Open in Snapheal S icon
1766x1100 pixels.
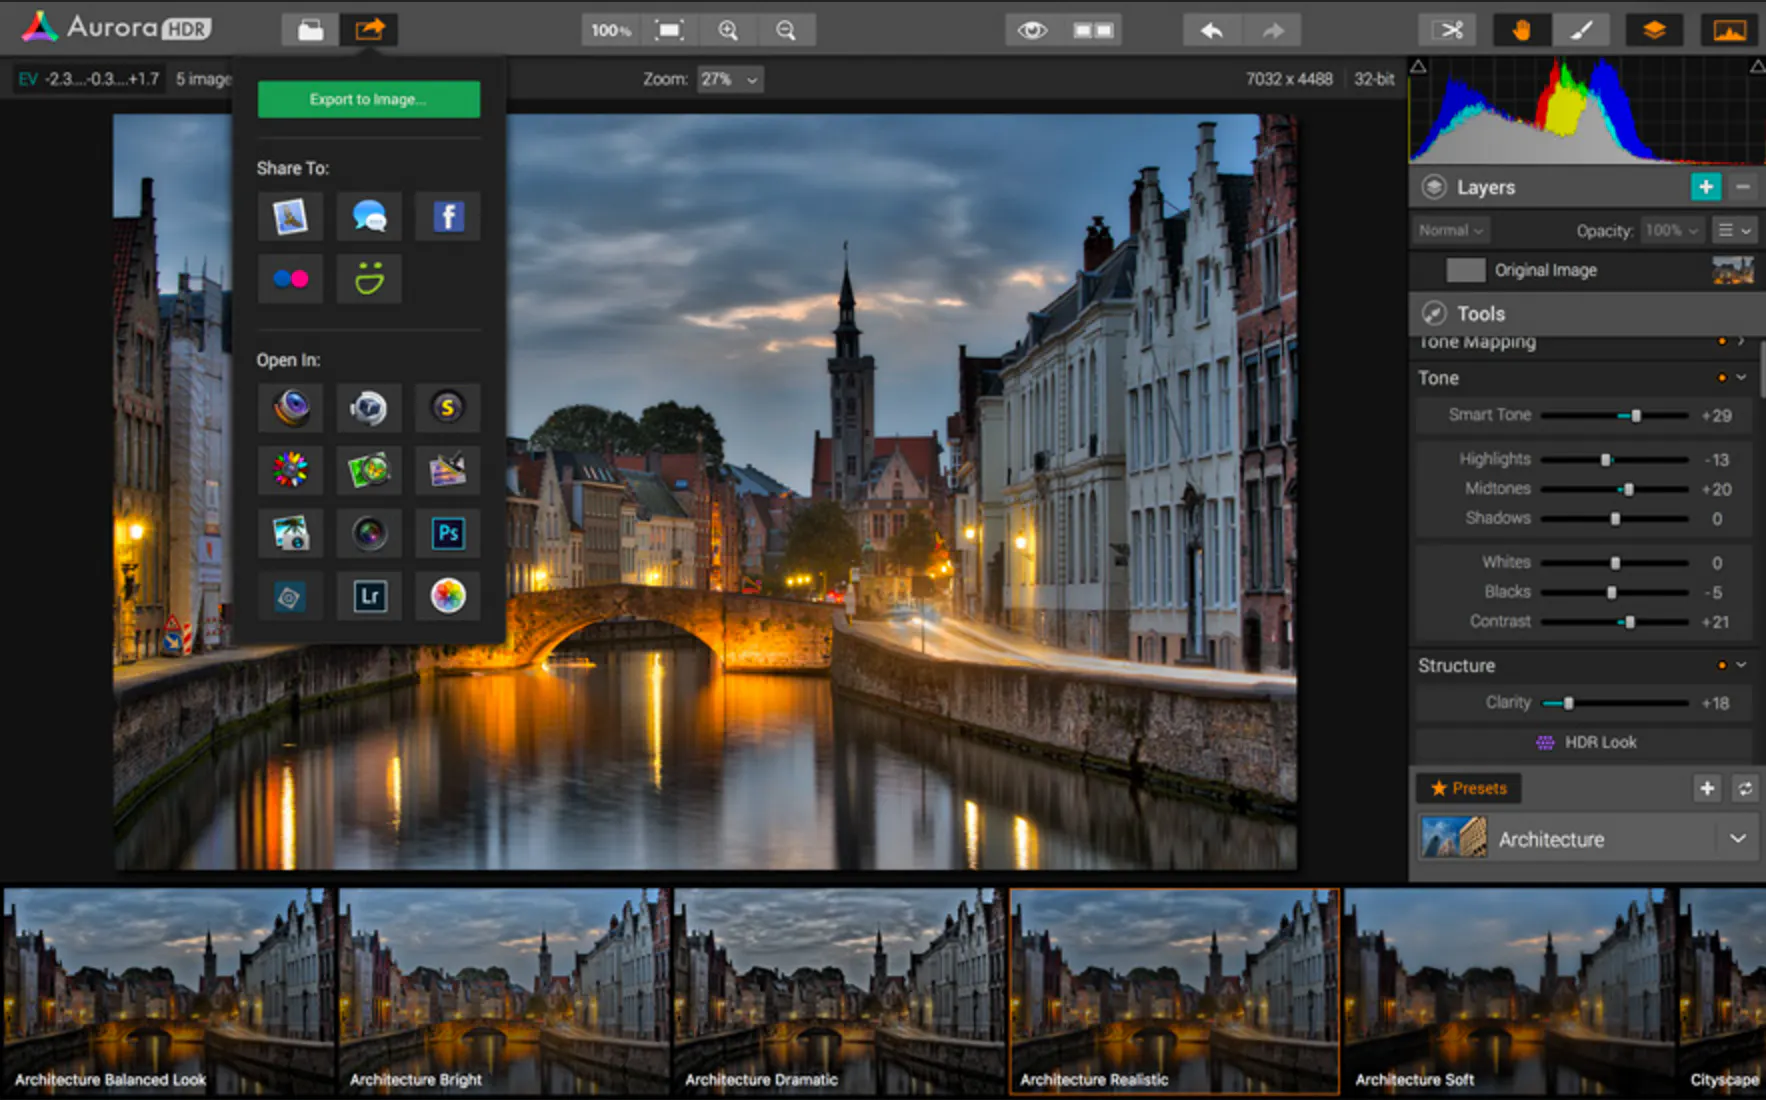tap(448, 407)
